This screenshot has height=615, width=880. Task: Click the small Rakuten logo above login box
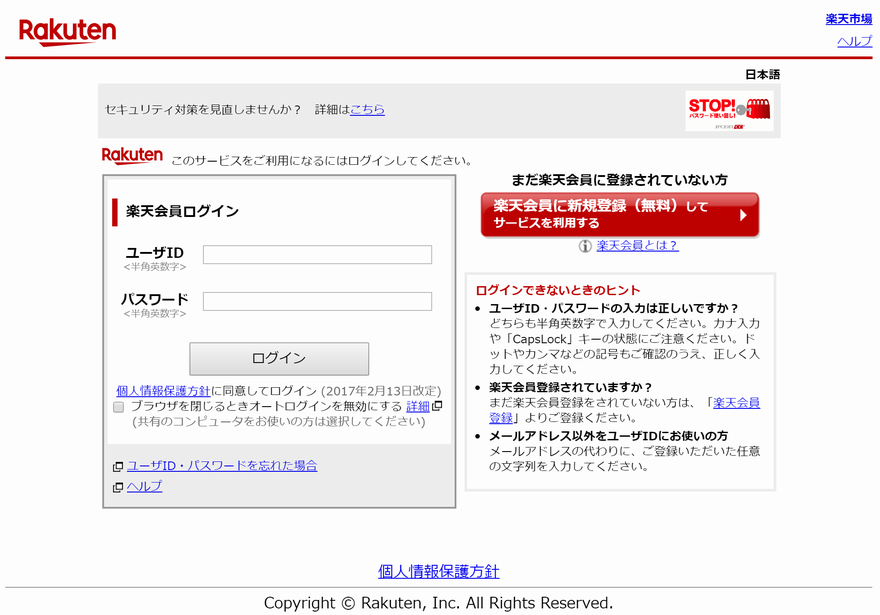pos(132,156)
